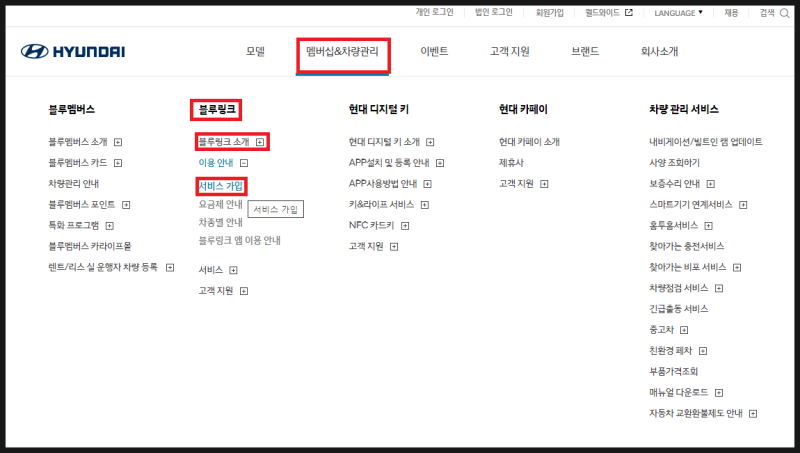Open the 검색 search link
The width and height of the screenshot is (800, 453).
(767, 13)
